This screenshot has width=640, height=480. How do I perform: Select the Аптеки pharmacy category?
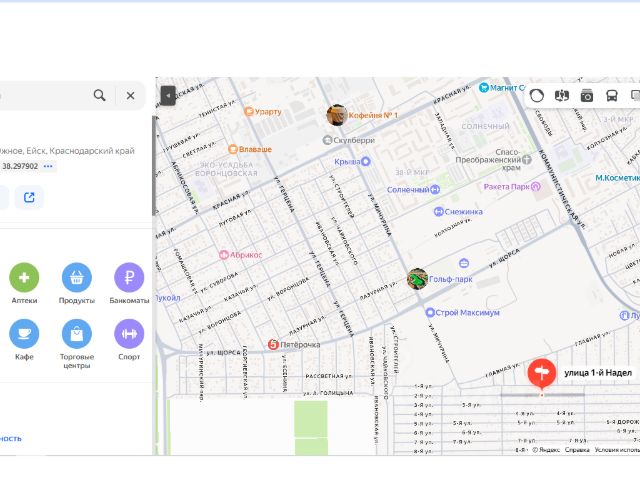click(24, 278)
